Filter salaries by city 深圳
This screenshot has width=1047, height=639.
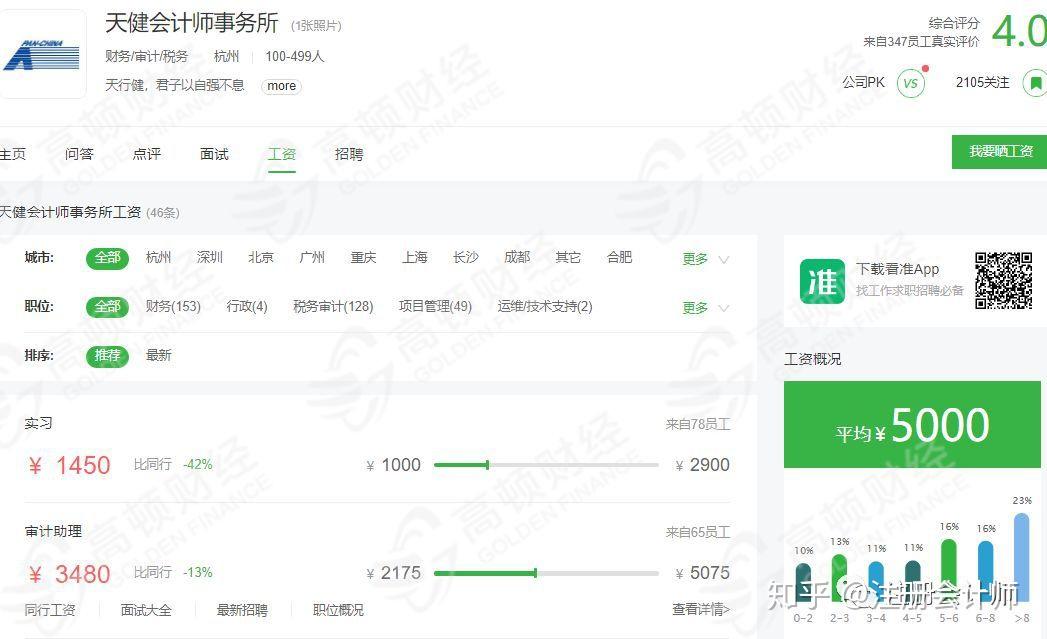pos(210,258)
